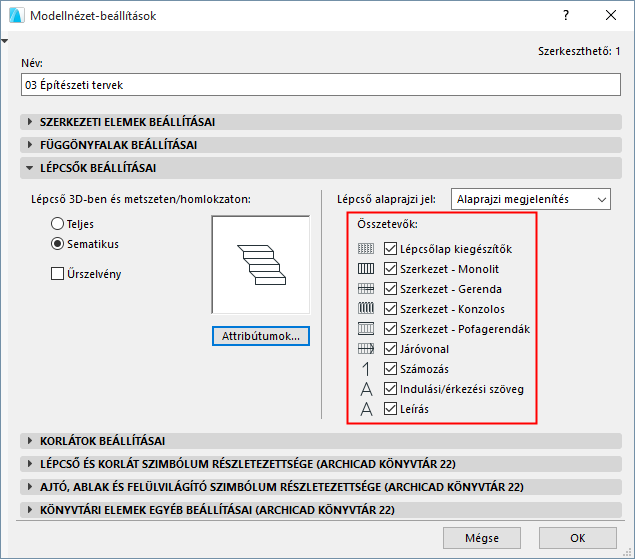This screenshot has width=635, height=559.
Task: Click the Indulási/érkezési szöveg text icon
Action: [x=366, y=389]
